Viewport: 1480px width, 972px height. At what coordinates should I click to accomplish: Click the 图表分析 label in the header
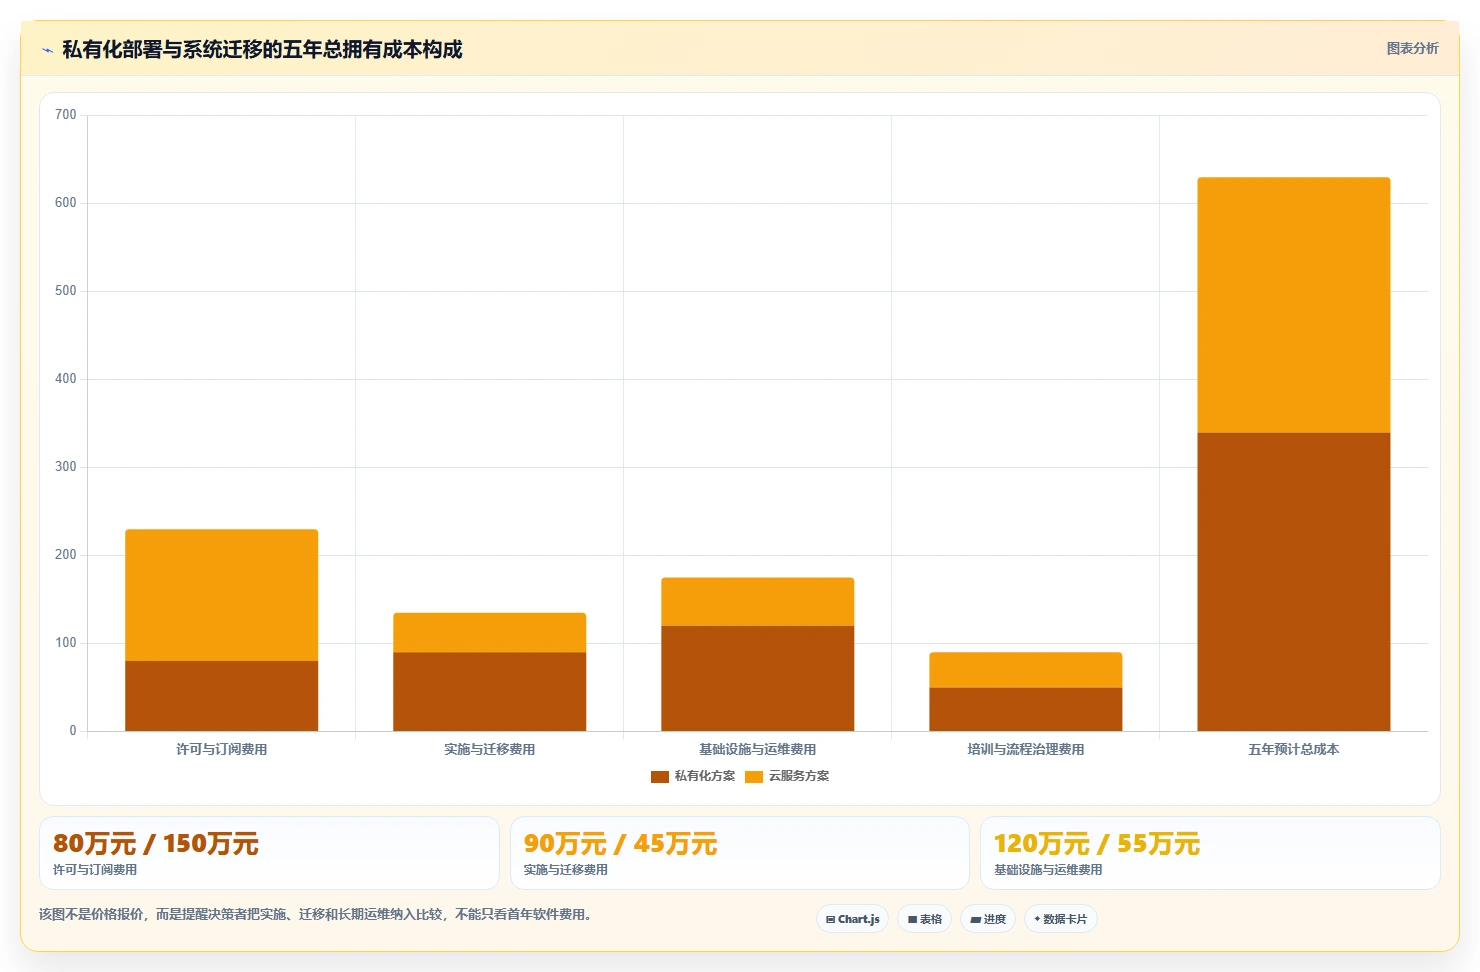click(1412, 48)
